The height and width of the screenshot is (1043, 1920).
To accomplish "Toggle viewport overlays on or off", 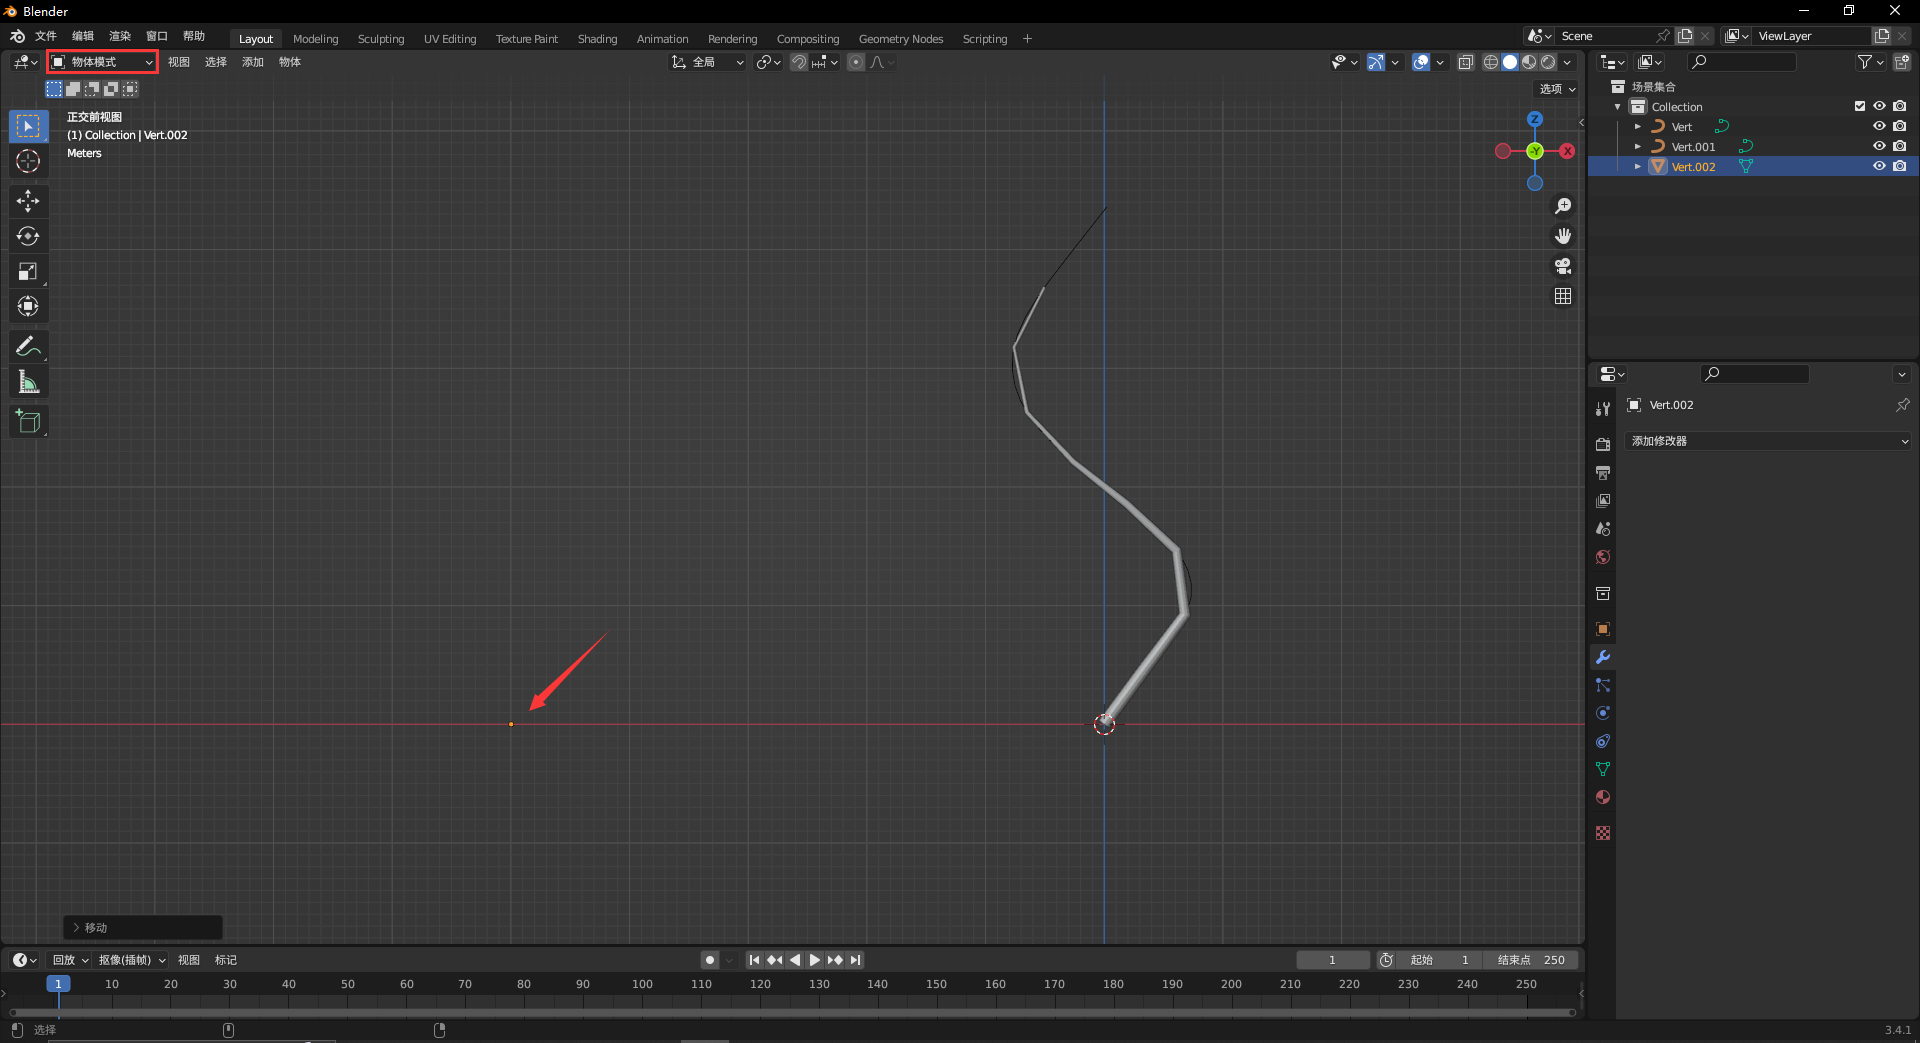I will (1421, 62).
